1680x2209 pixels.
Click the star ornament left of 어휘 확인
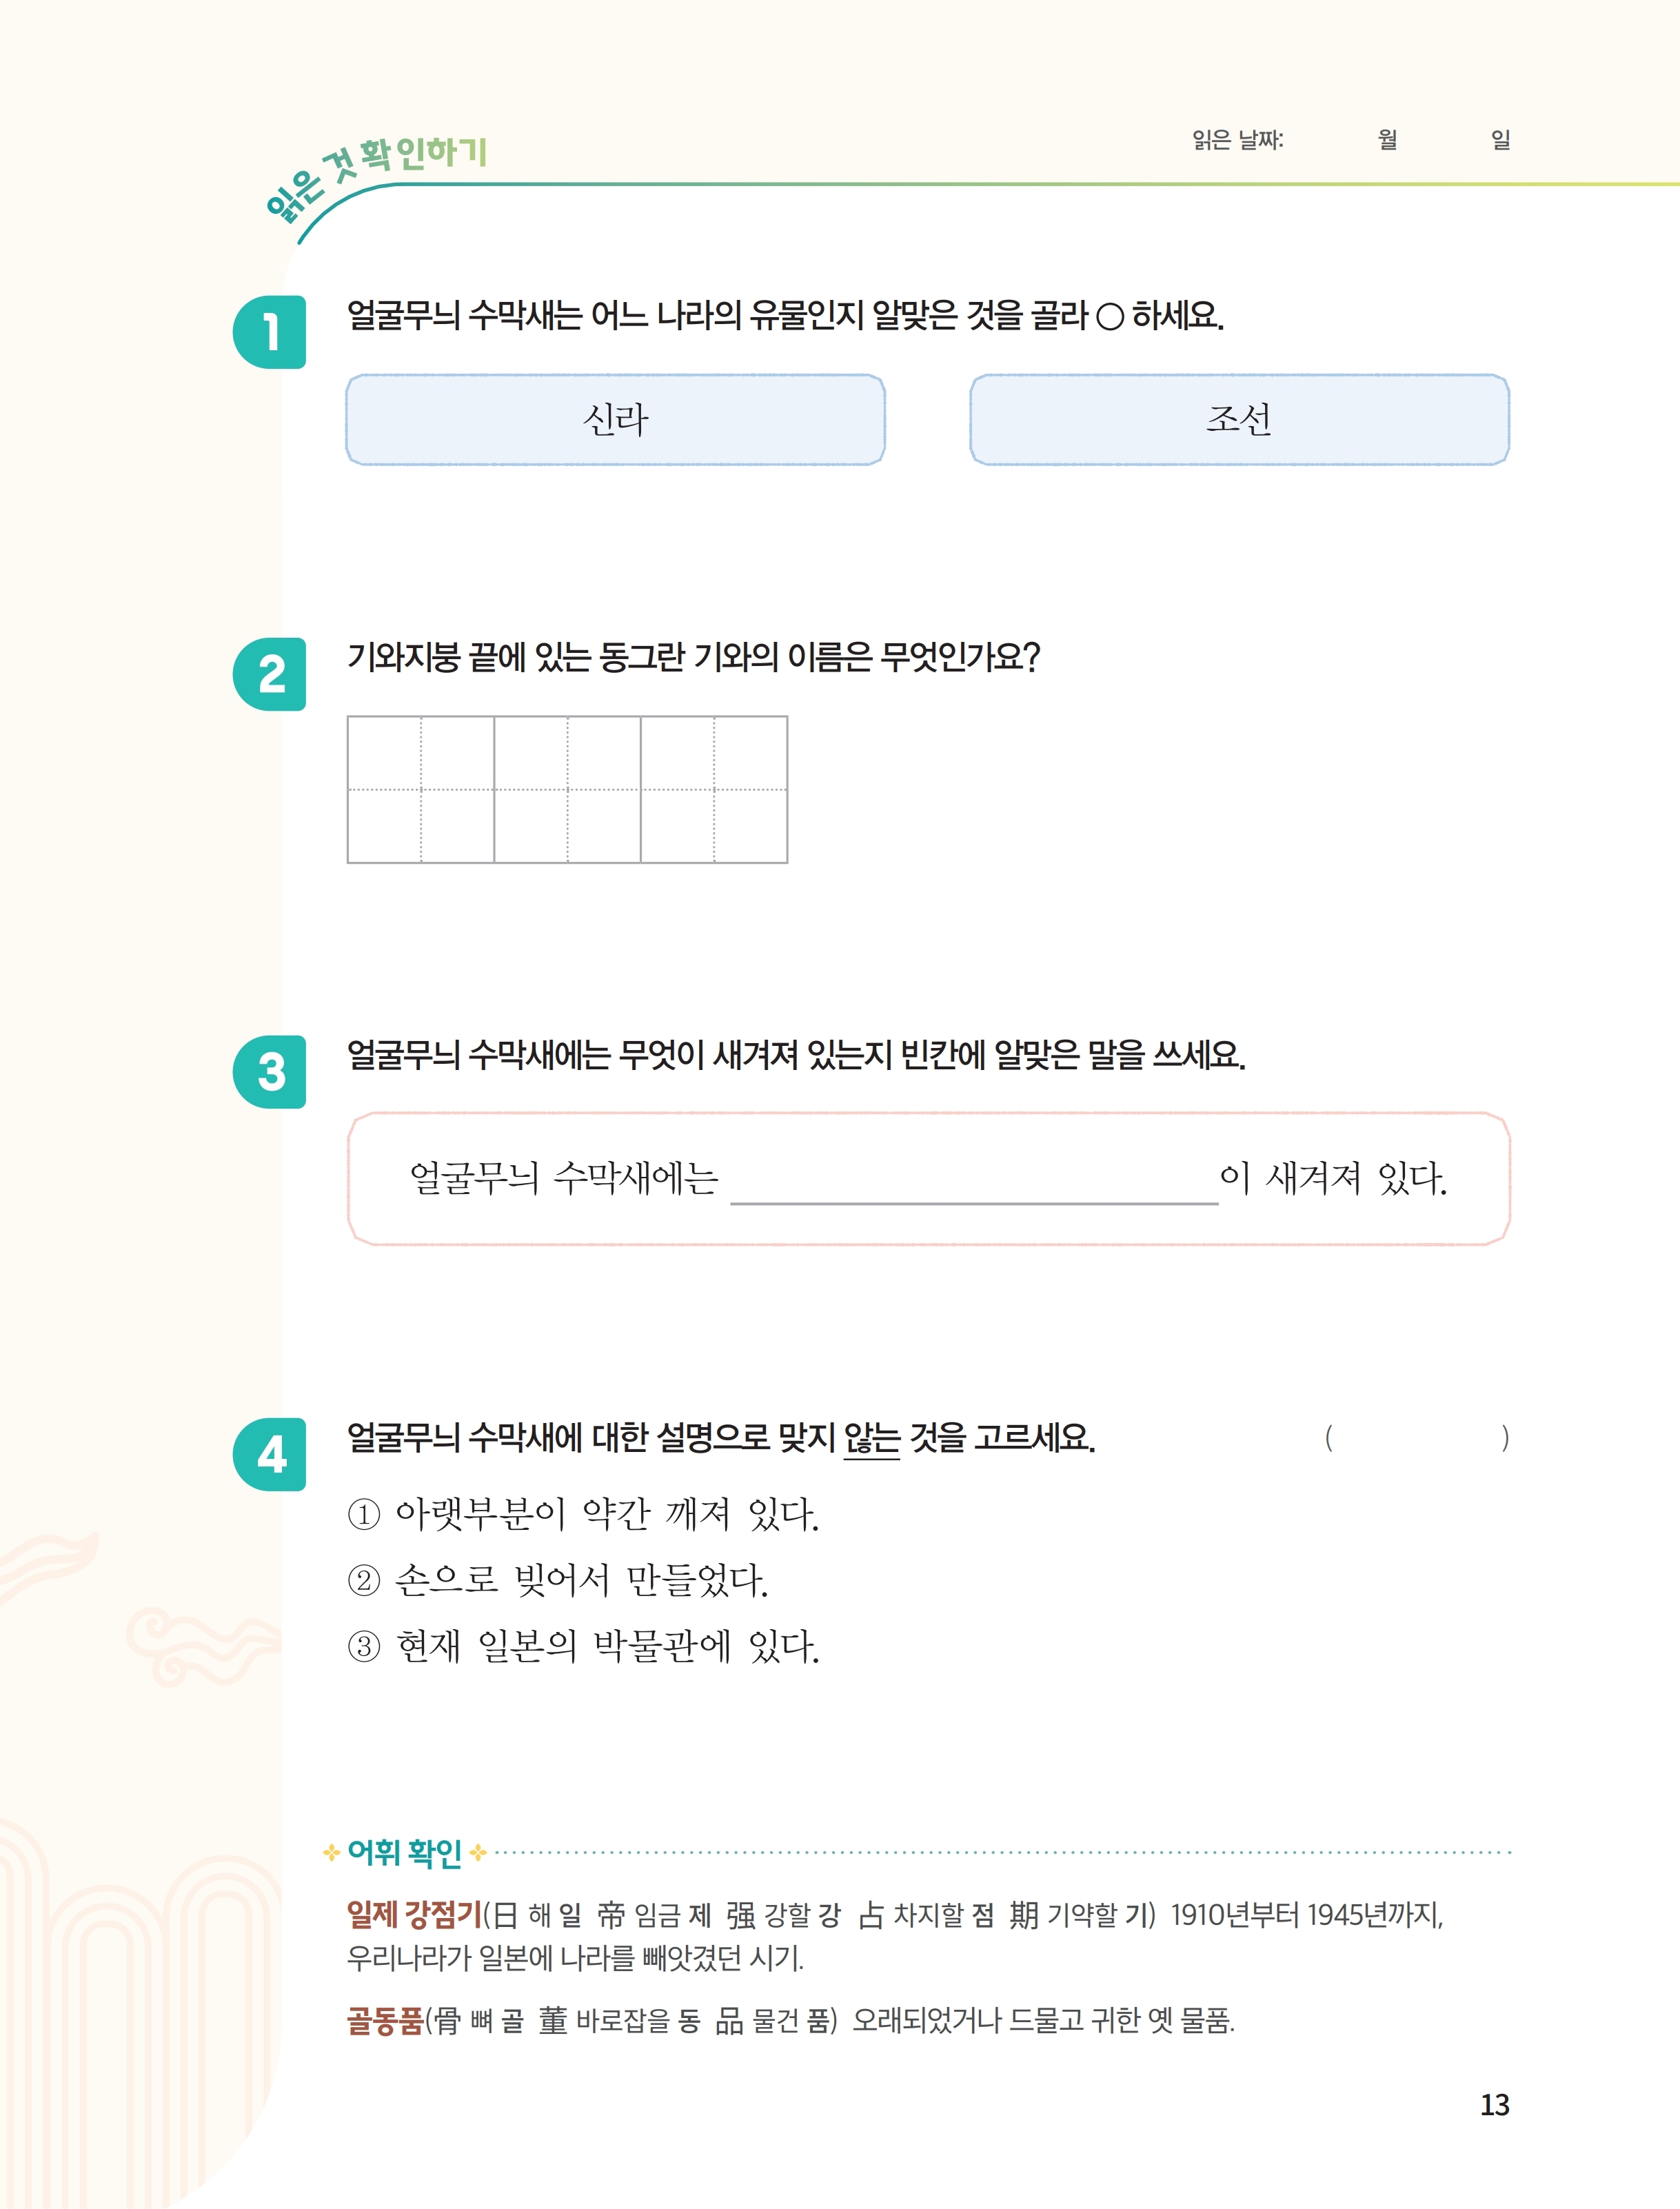click(x=332, y=1853)
